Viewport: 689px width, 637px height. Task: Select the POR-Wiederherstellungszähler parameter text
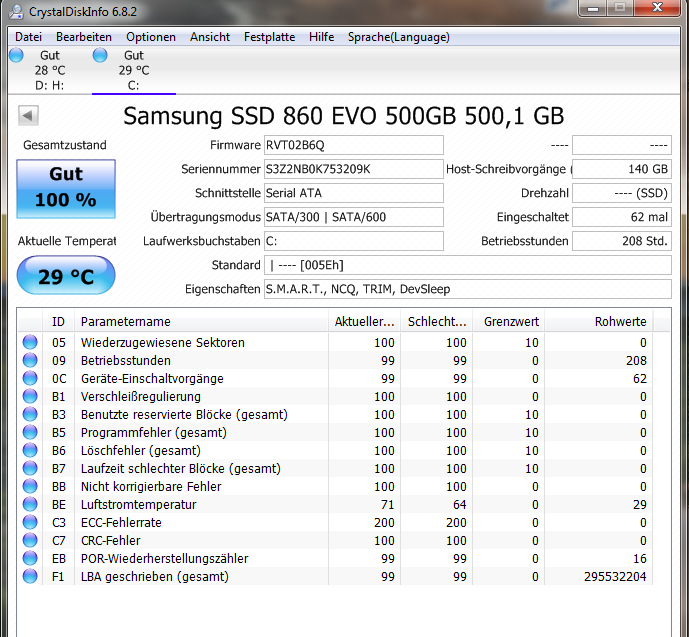pyautogui.click(x=164, y=558)
